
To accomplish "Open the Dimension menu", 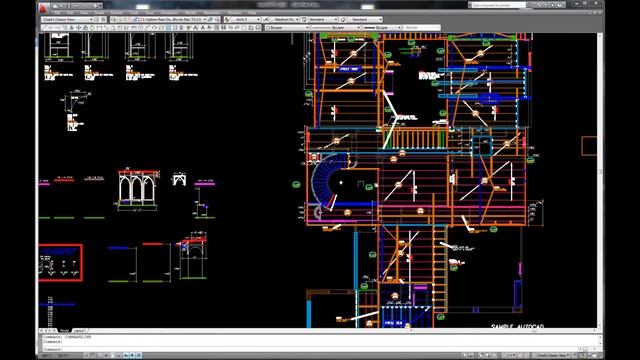I will click(169, 13).
